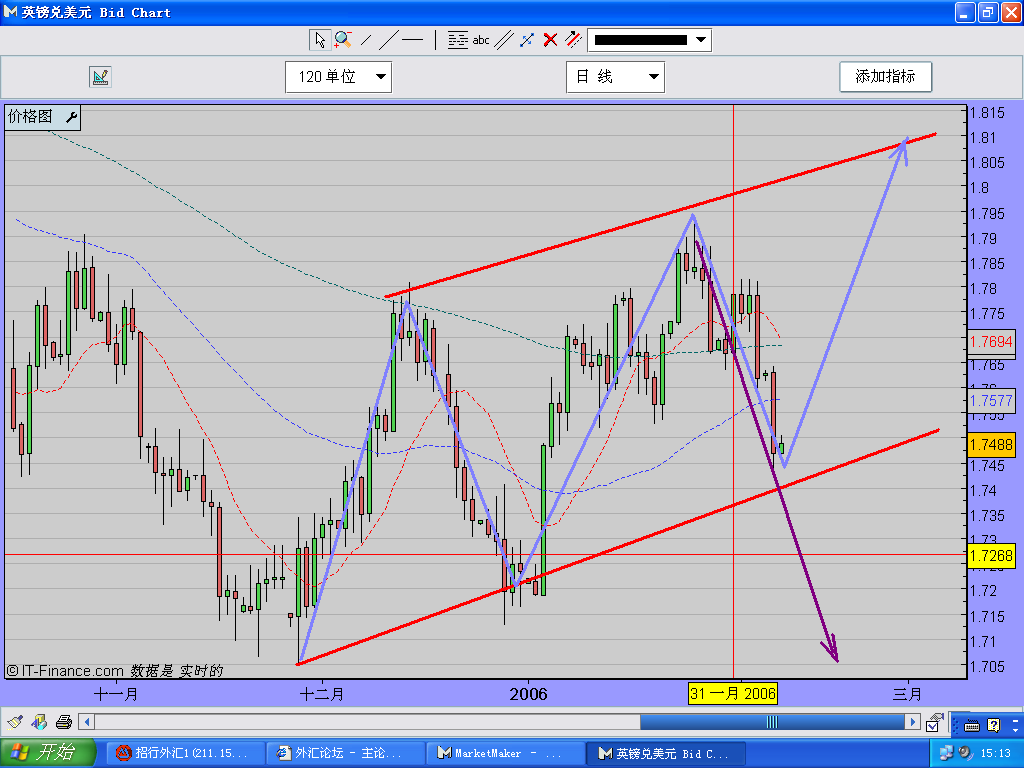The height and width of the screenshot is (768, 1024).
Task: Switch to MarketMaker taskbar window
Action: (505, 753)
